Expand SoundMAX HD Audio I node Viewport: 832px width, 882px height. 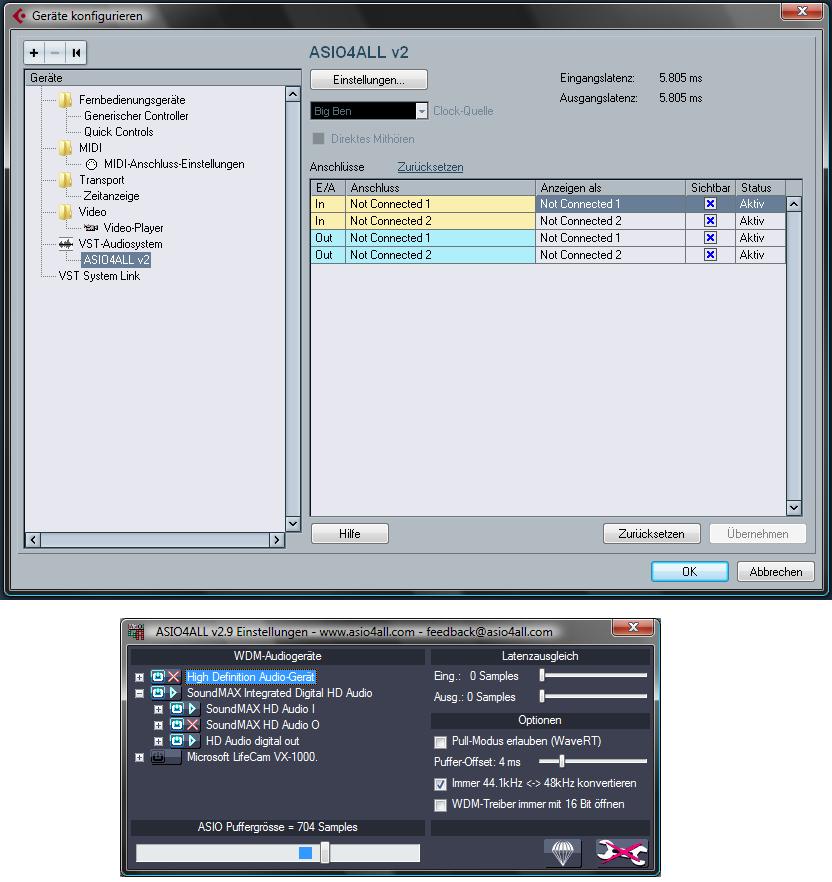(158, 709)
